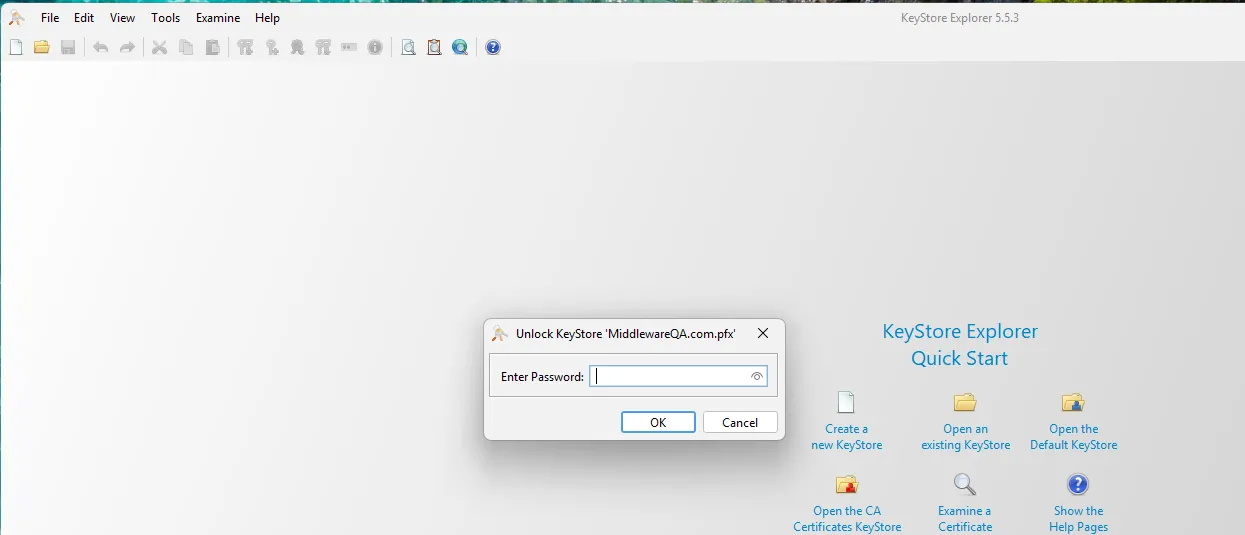Open the File menu
The image size is (1245, 535).
tap(50, 18)
